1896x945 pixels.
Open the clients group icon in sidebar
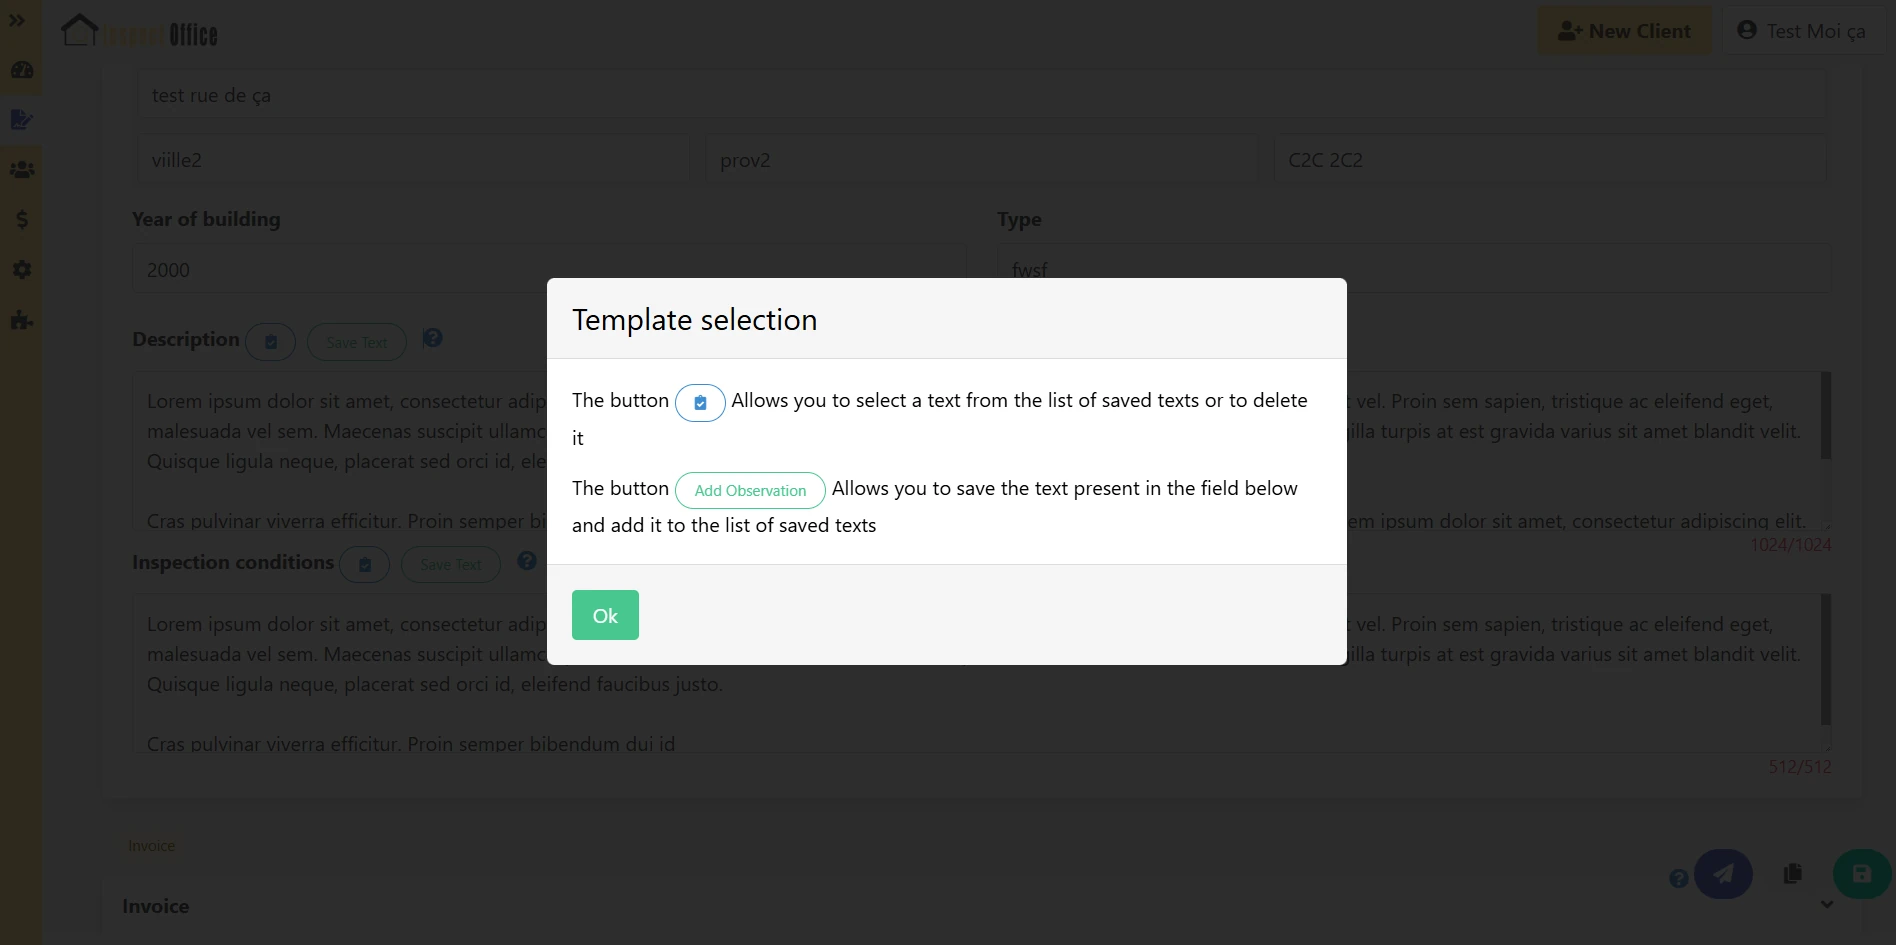[21, 170]
